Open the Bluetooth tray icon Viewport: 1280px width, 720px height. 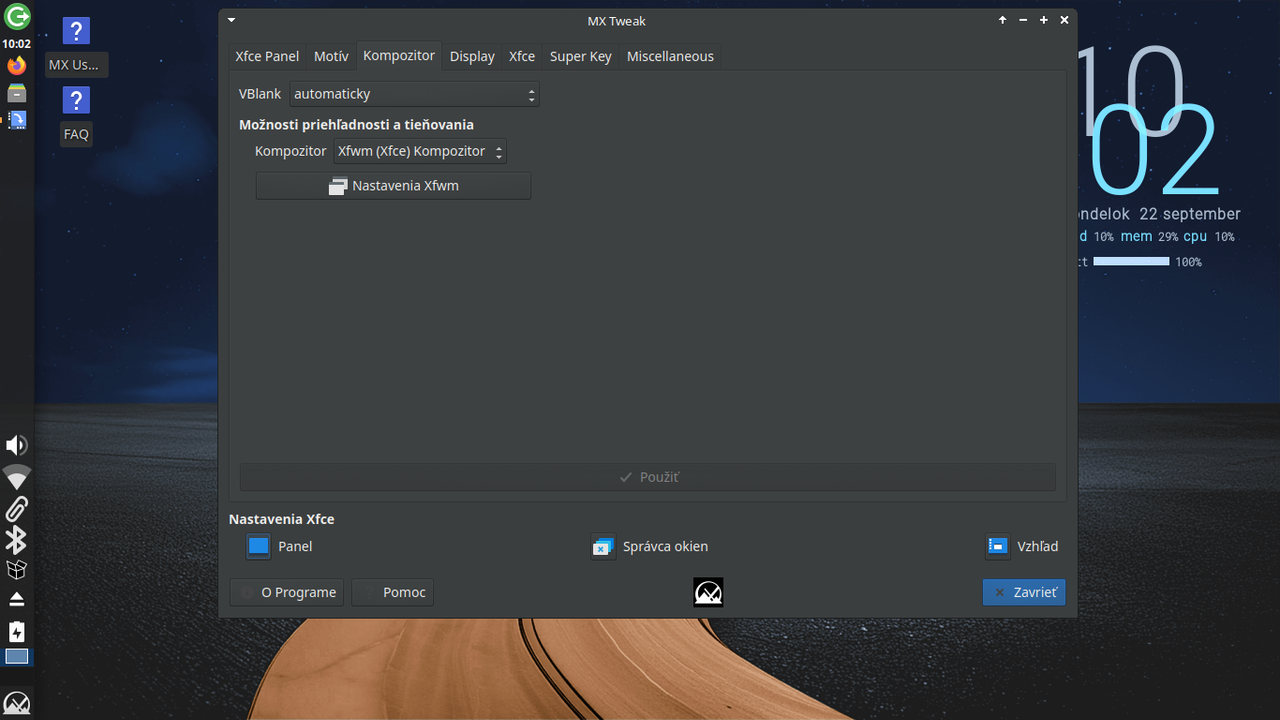[17, 540]
